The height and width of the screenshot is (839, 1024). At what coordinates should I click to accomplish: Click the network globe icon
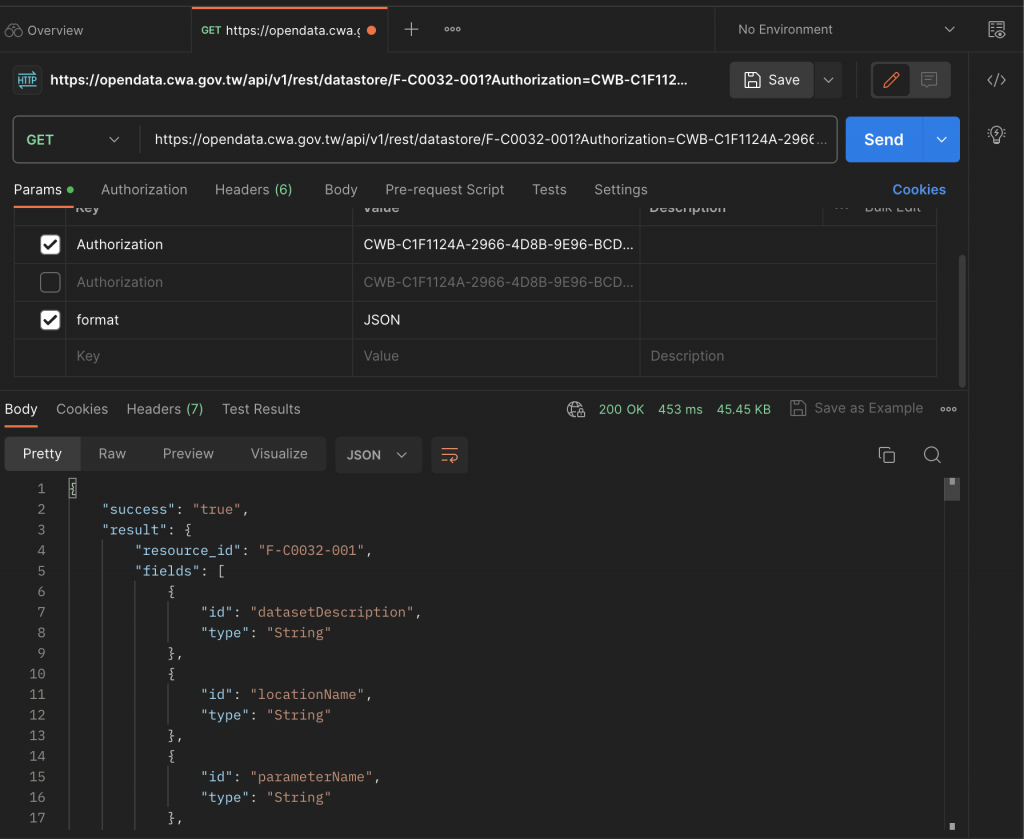click(x=575, y=409)
